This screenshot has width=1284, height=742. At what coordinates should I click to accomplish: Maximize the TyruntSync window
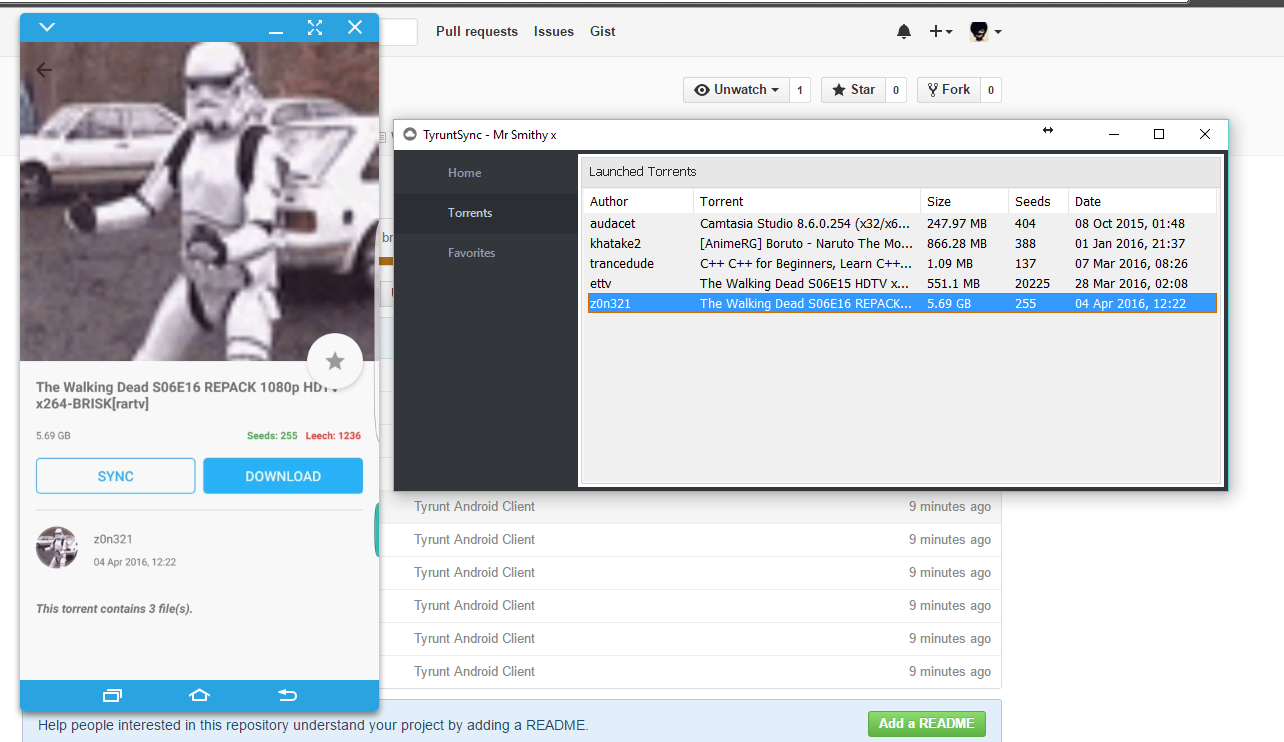[1159, 134]
